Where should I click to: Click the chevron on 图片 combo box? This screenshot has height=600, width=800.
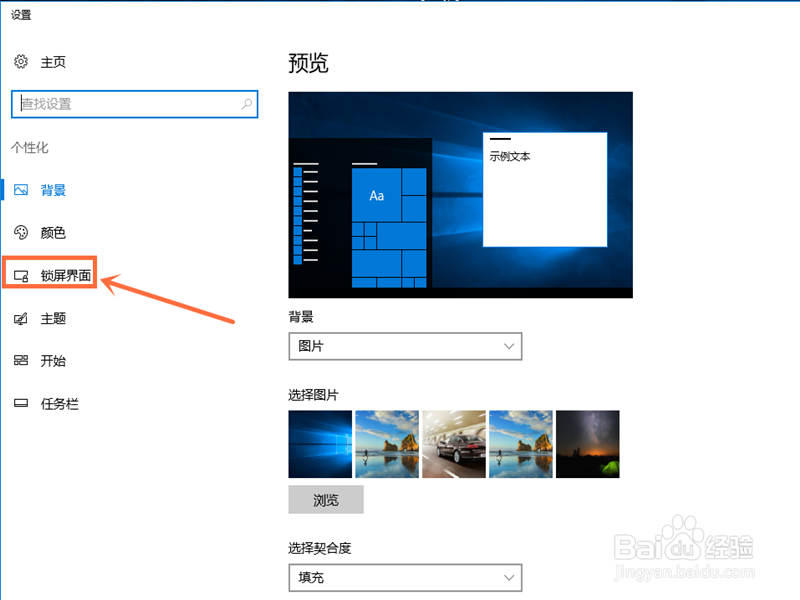coord(509,346)
